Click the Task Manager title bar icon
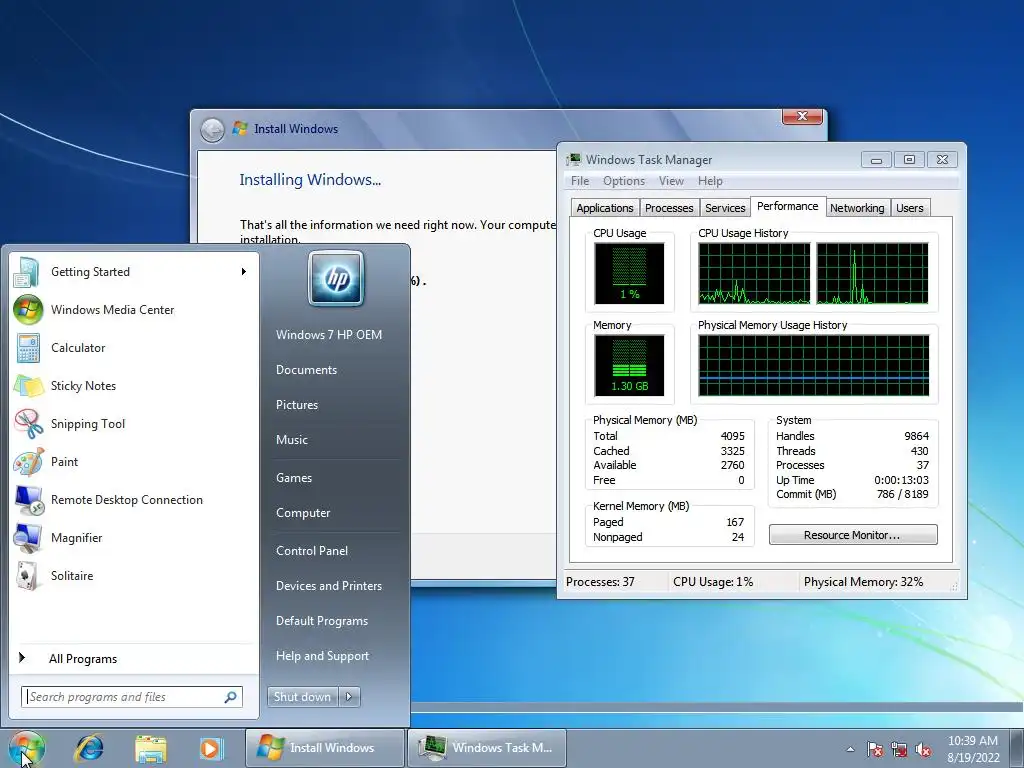Image resolution: width=1024 pixels, height=768 pixels. [574, 159]
